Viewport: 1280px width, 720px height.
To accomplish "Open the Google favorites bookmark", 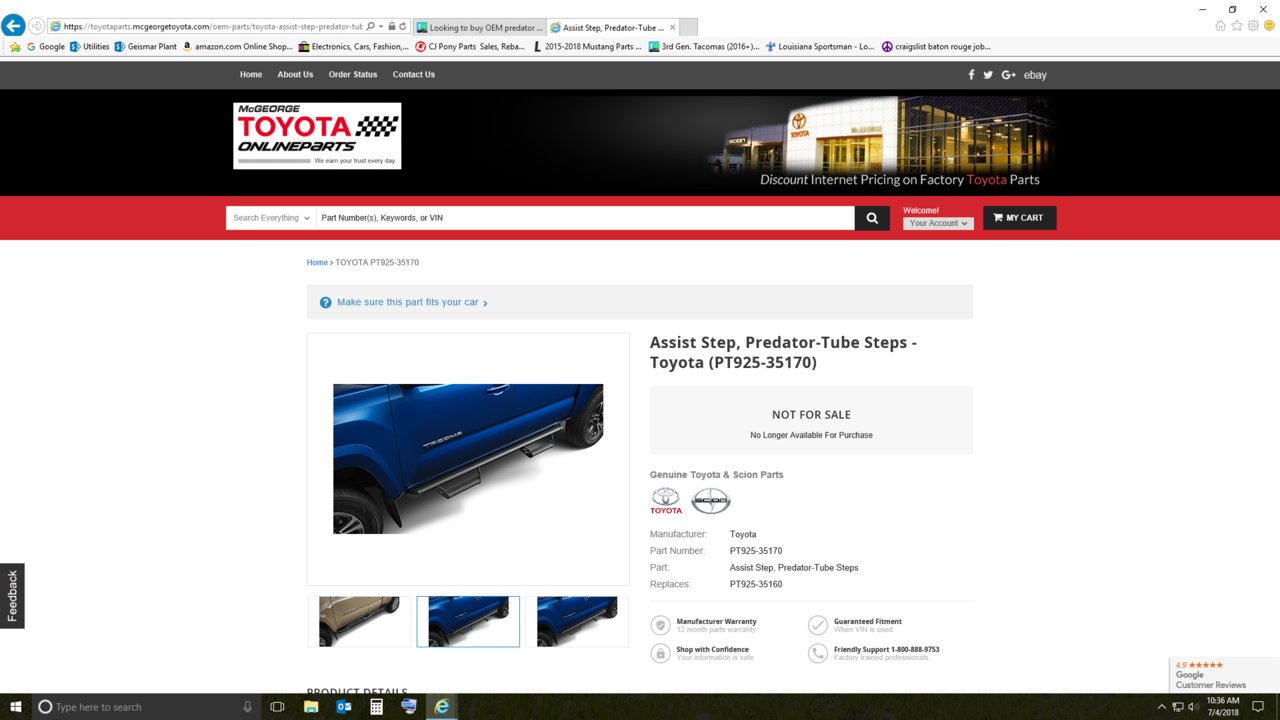I will point(46,47).
